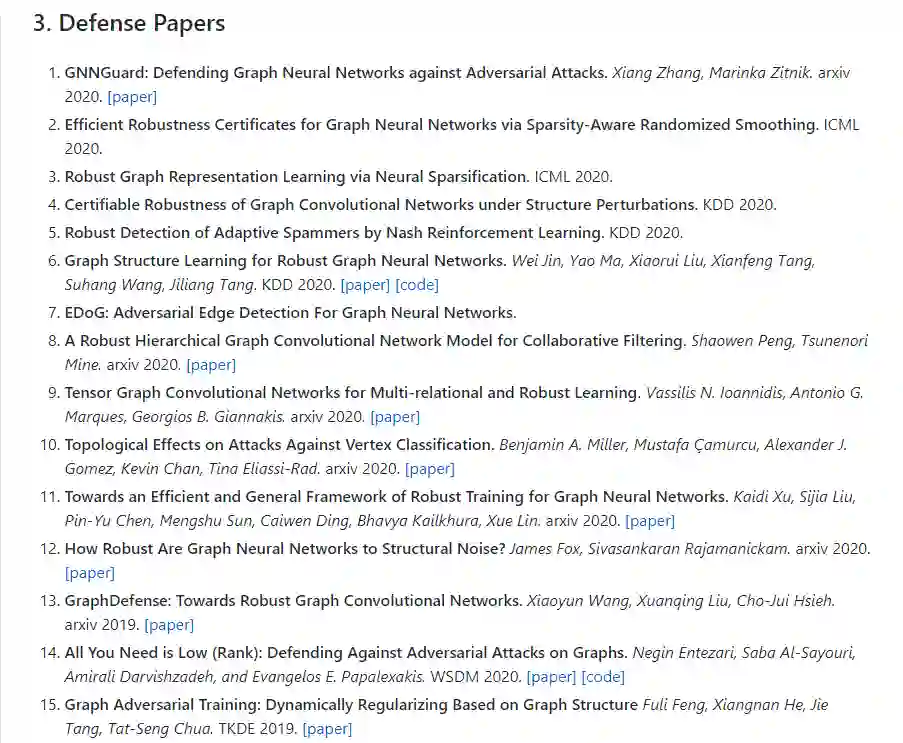903x743 pixels.
Task: Open the GraphDefense paper link
Action: (169, 625)
